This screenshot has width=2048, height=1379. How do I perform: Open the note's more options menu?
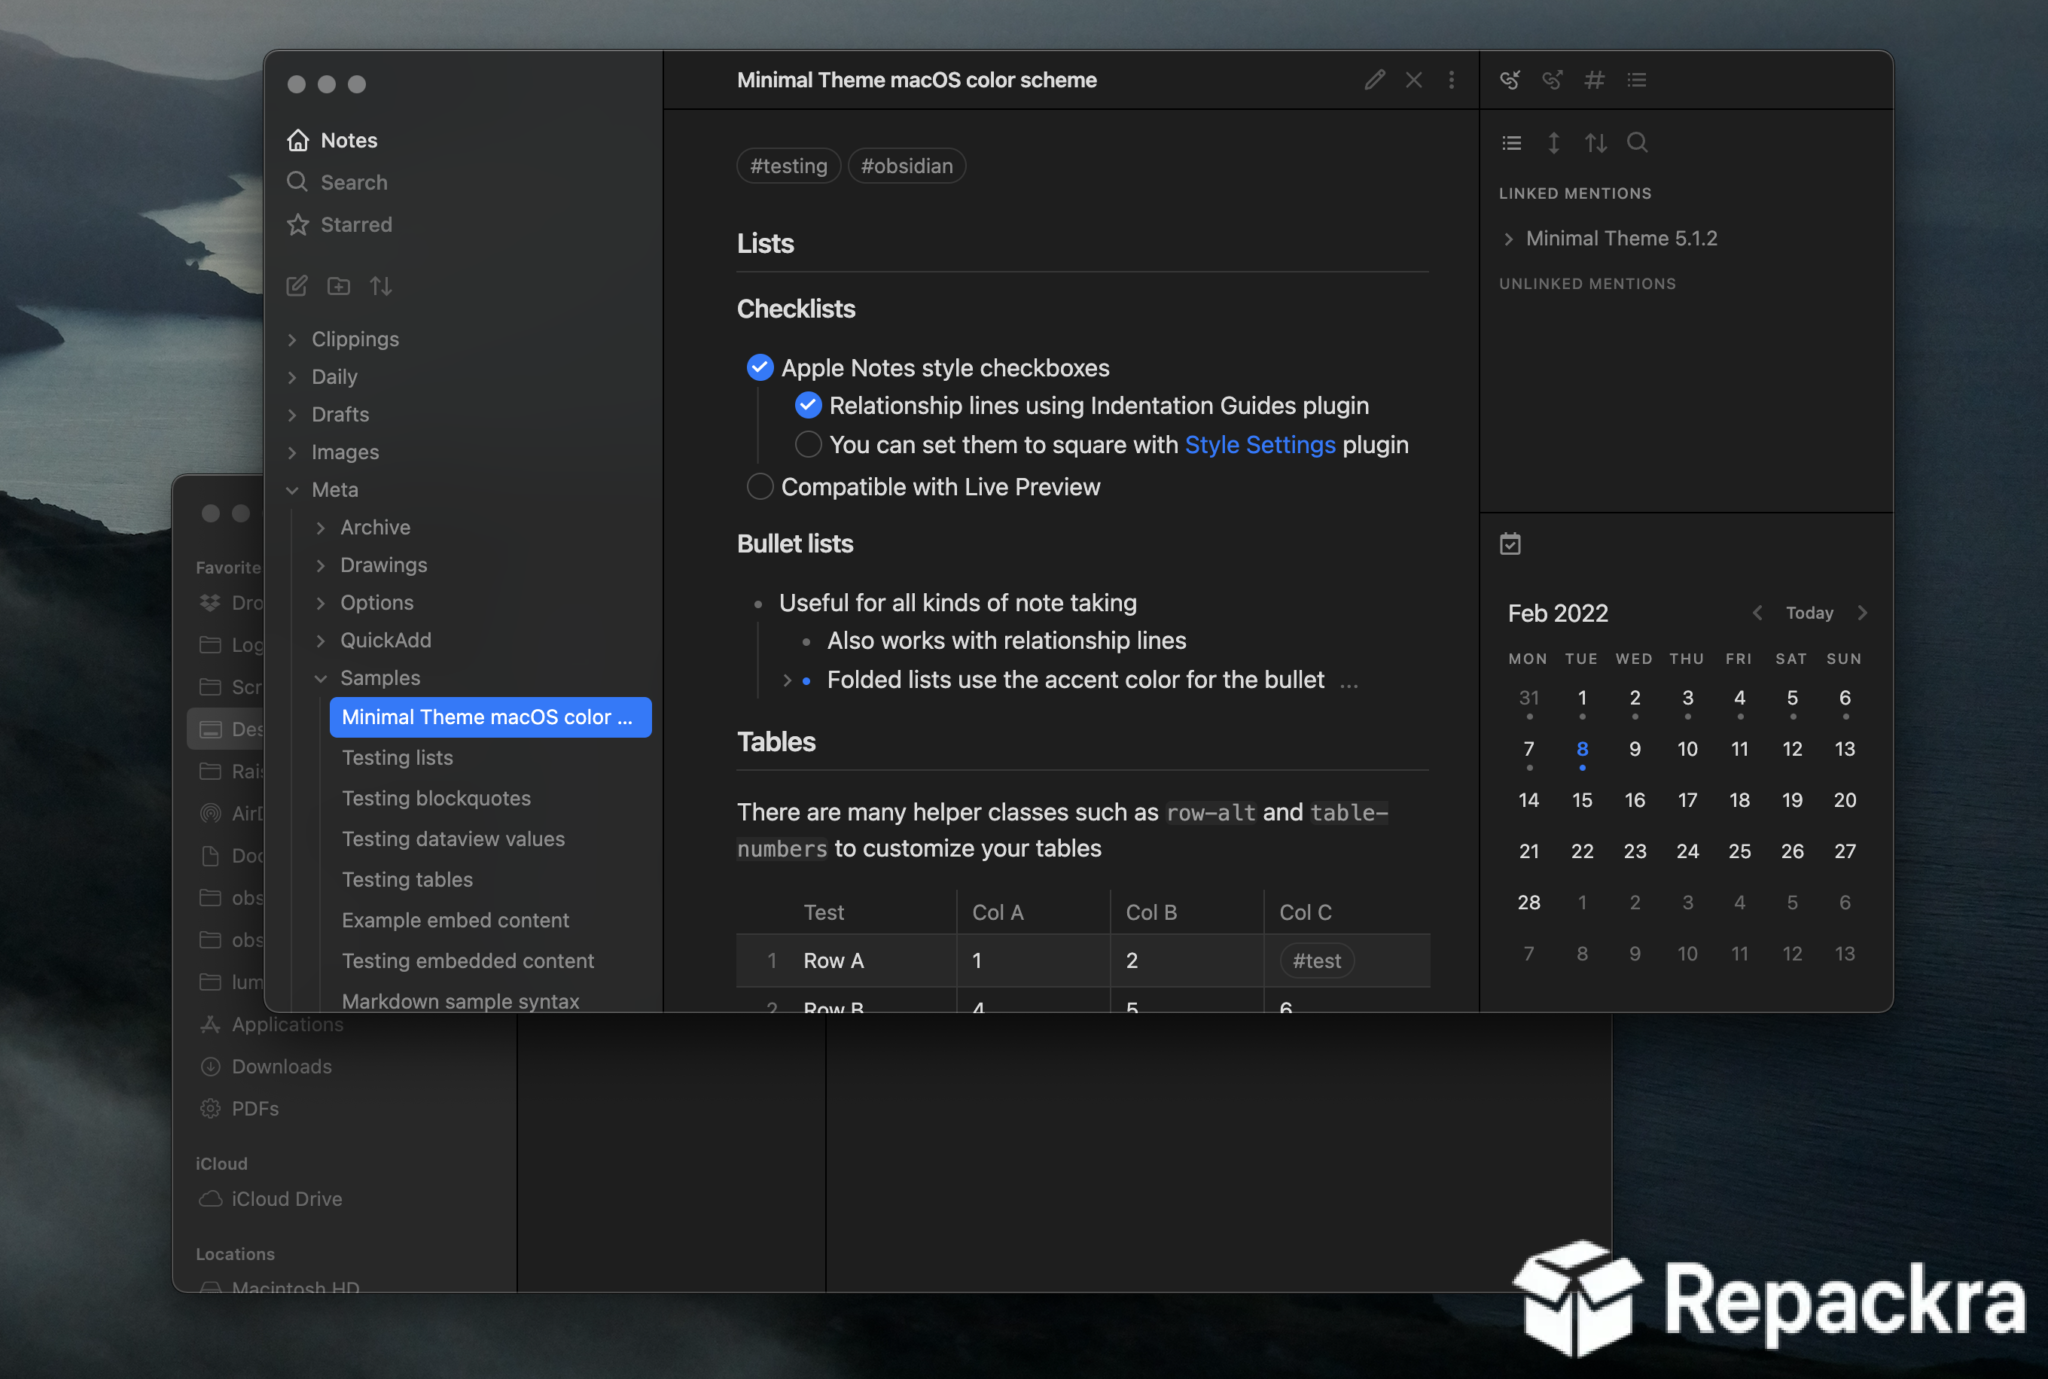(x=1451, y=80)
